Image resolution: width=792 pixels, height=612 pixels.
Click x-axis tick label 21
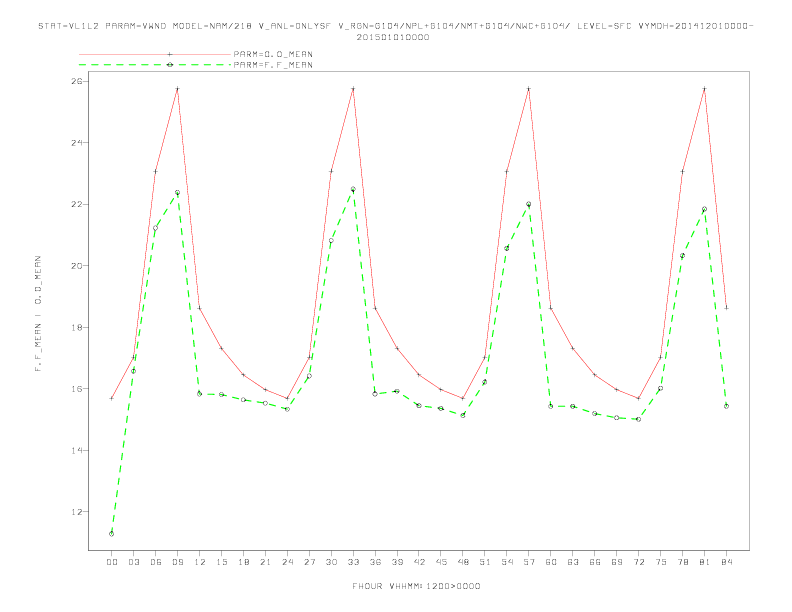tap(265, 562)
